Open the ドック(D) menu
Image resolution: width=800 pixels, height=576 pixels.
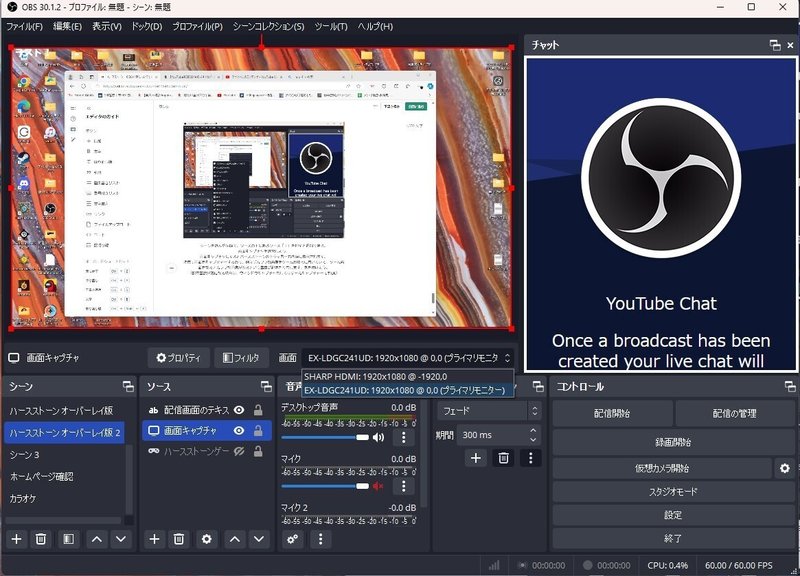pos(146,27)
